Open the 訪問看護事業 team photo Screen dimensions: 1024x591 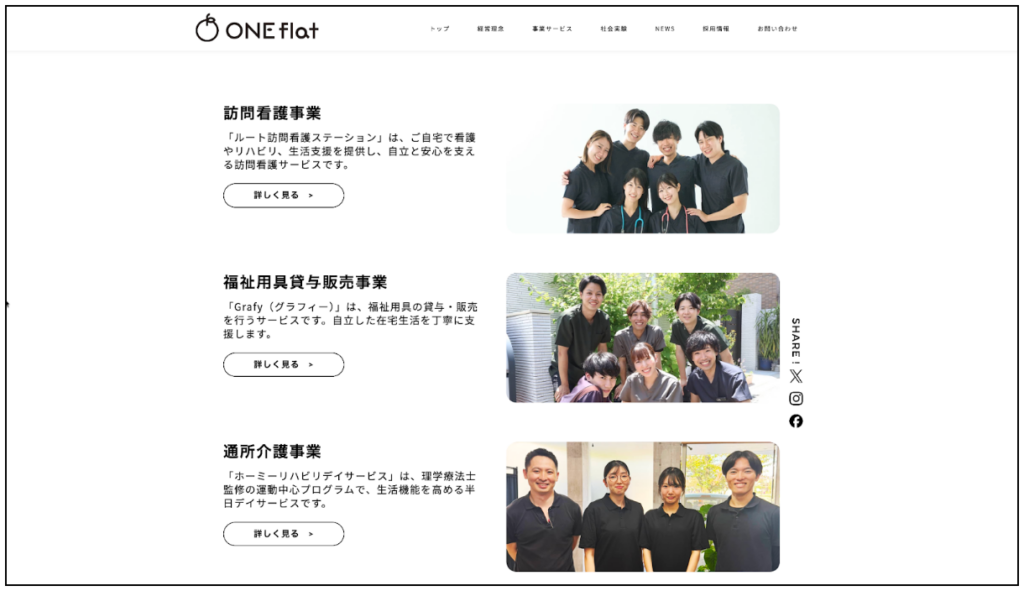(x=642, y=168)
